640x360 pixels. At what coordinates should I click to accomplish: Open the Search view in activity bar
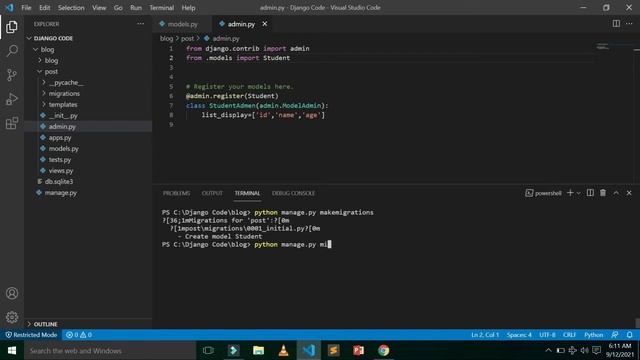(x=12, y=51)
